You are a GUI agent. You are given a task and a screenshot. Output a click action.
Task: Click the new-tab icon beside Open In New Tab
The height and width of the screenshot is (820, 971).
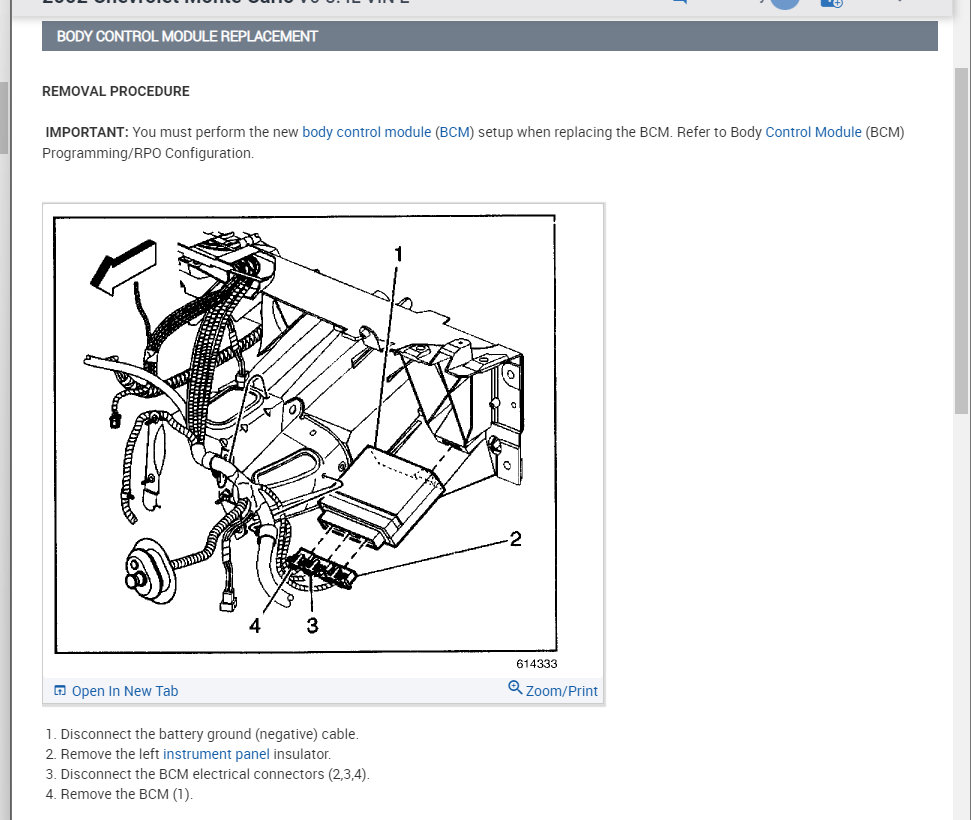60,691
